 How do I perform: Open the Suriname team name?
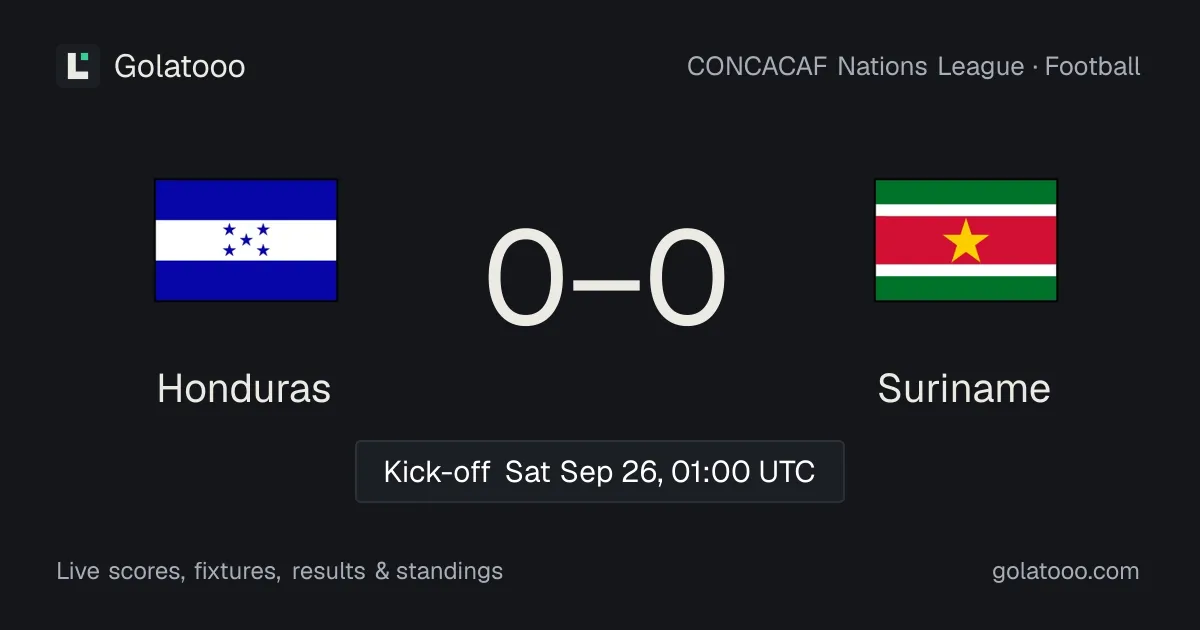964,388
